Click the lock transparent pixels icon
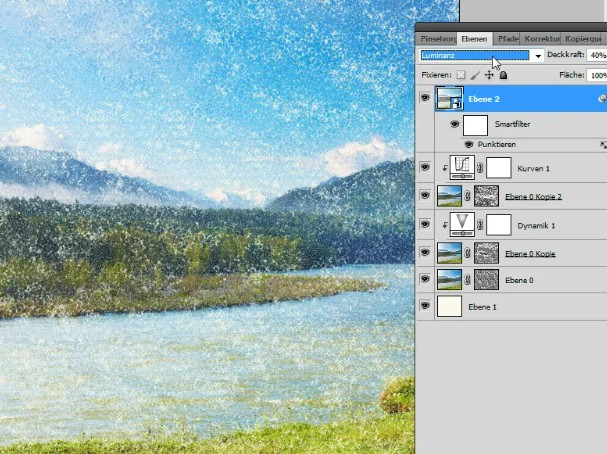The image size is (607, 454). point(461,75)
